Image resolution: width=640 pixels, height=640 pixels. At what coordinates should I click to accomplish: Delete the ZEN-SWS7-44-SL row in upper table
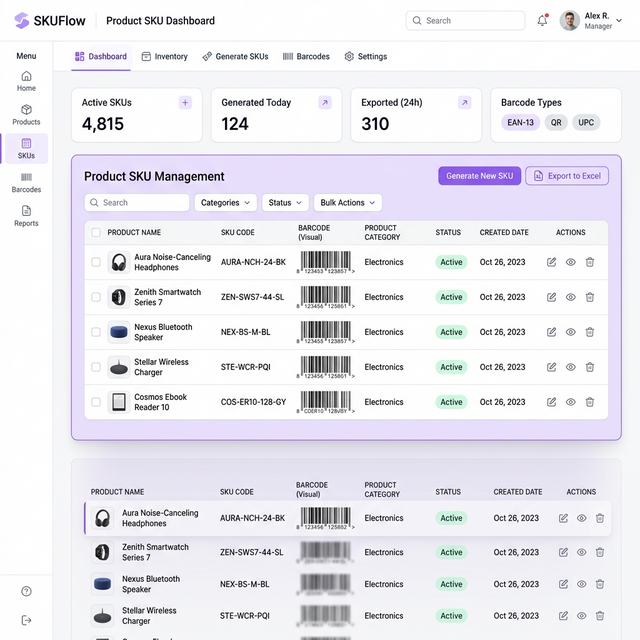590,297
